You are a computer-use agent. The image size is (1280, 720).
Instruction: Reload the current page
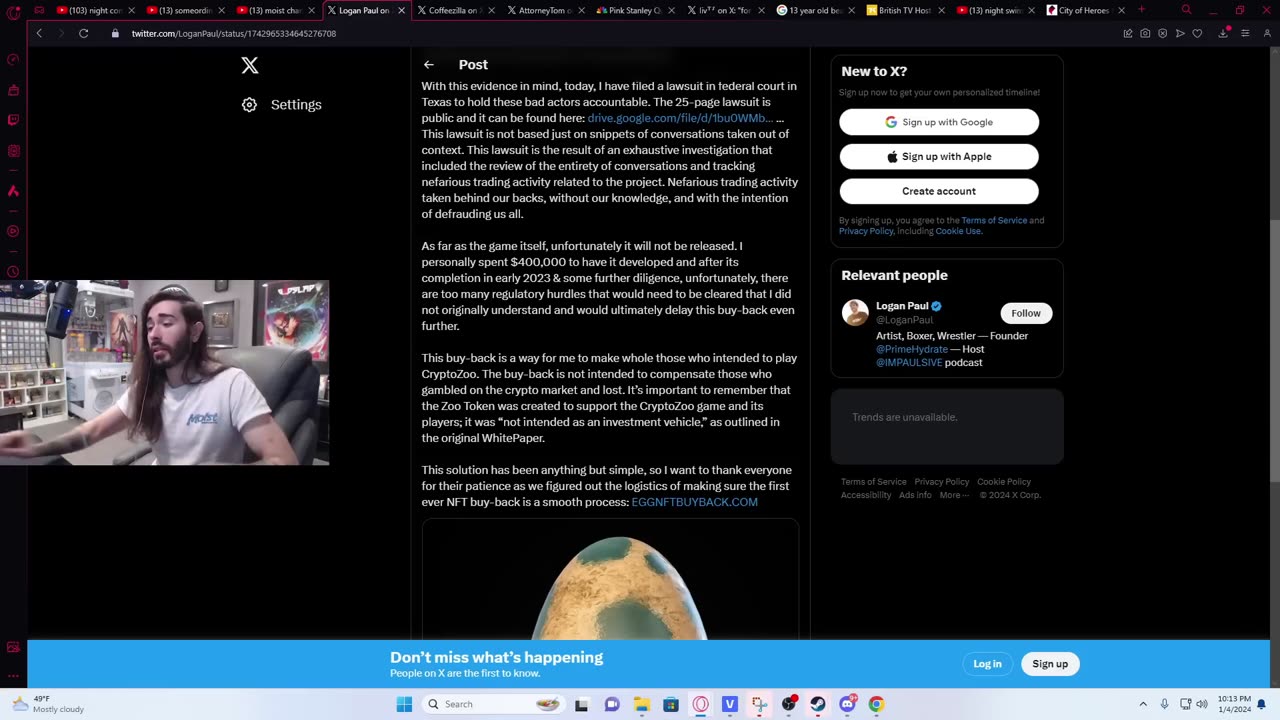coord(84,33)
